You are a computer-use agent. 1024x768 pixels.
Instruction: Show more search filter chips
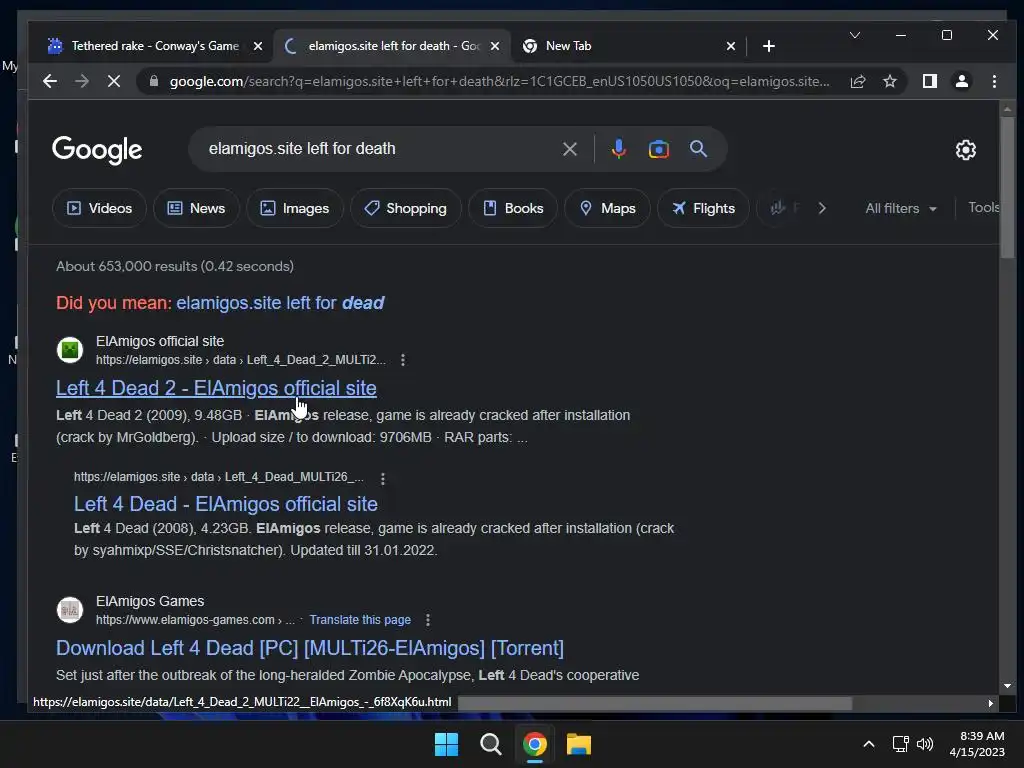coord(822,208)
